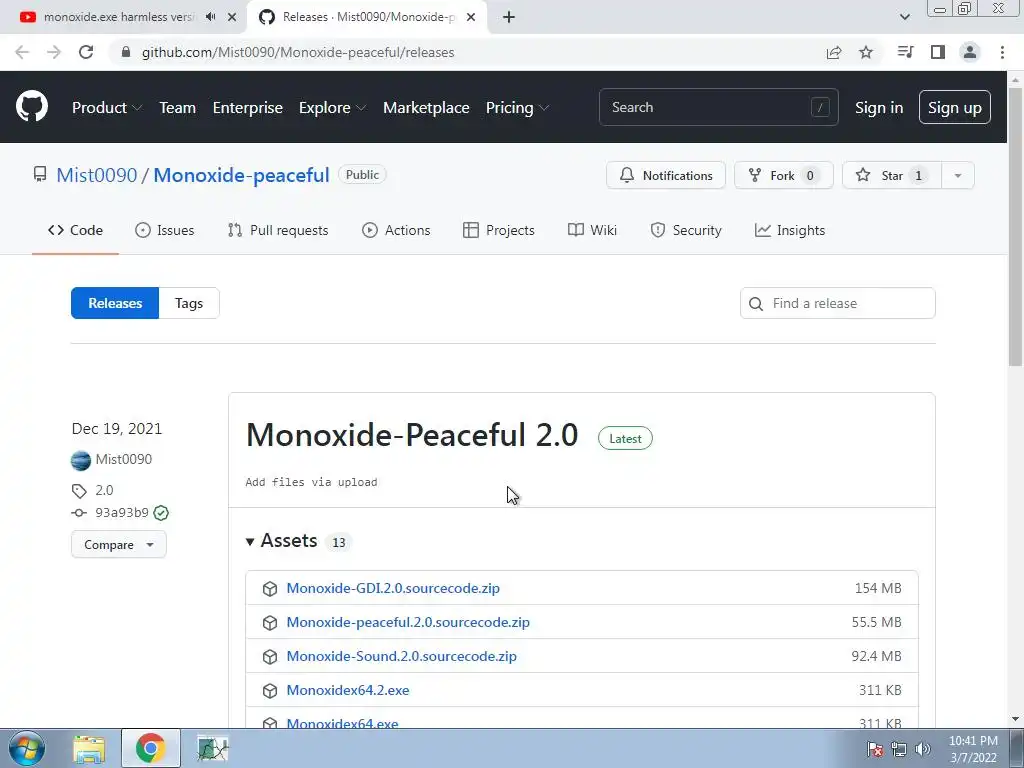Star the repository with the Star button

(x=892, y=175)
